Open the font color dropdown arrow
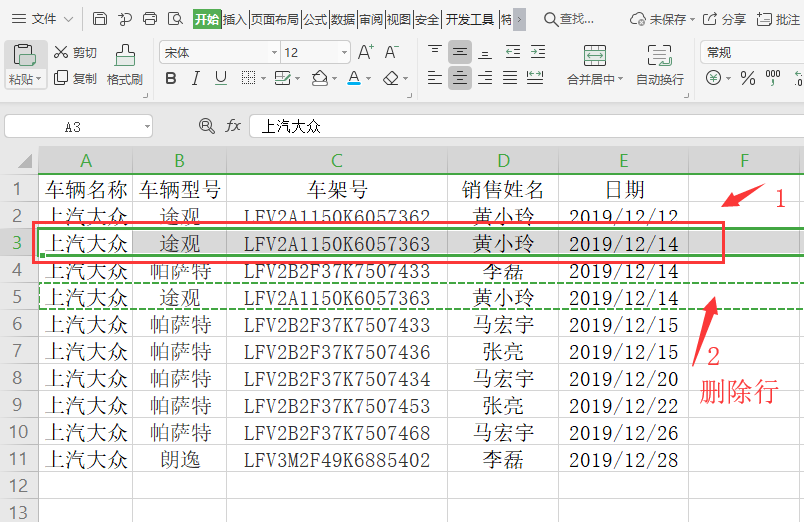The image size is (804, 522). click(x=368, y=79)
